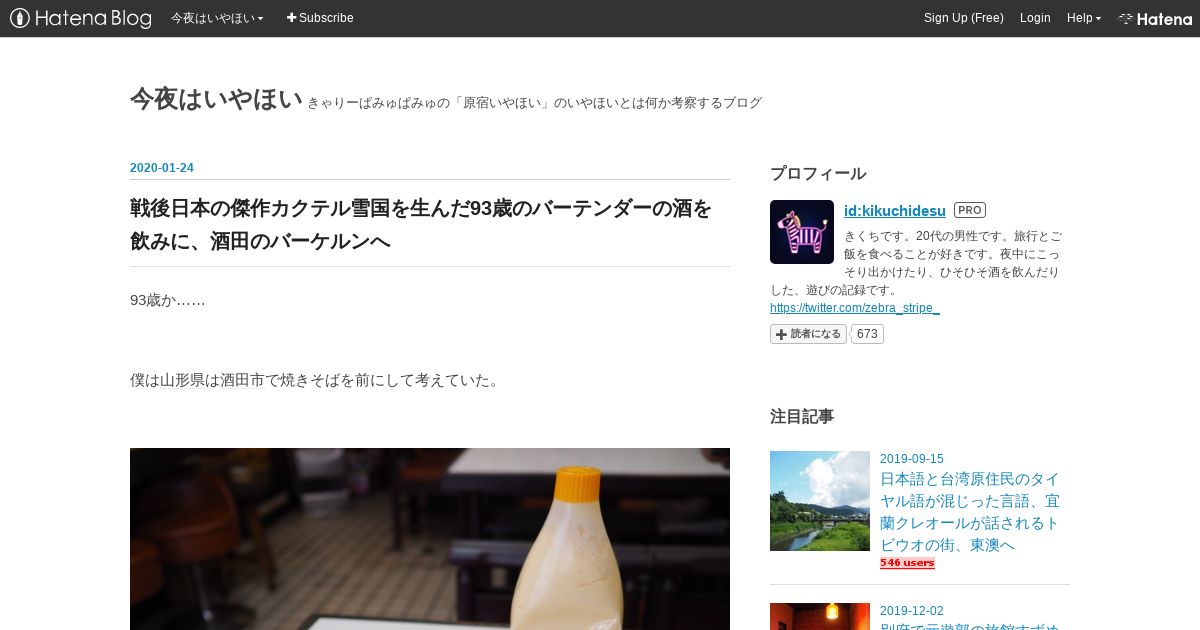This screenshot has height=630, width=1200.
Task: Click the zebra profile avatar
Action: [802, 232]
